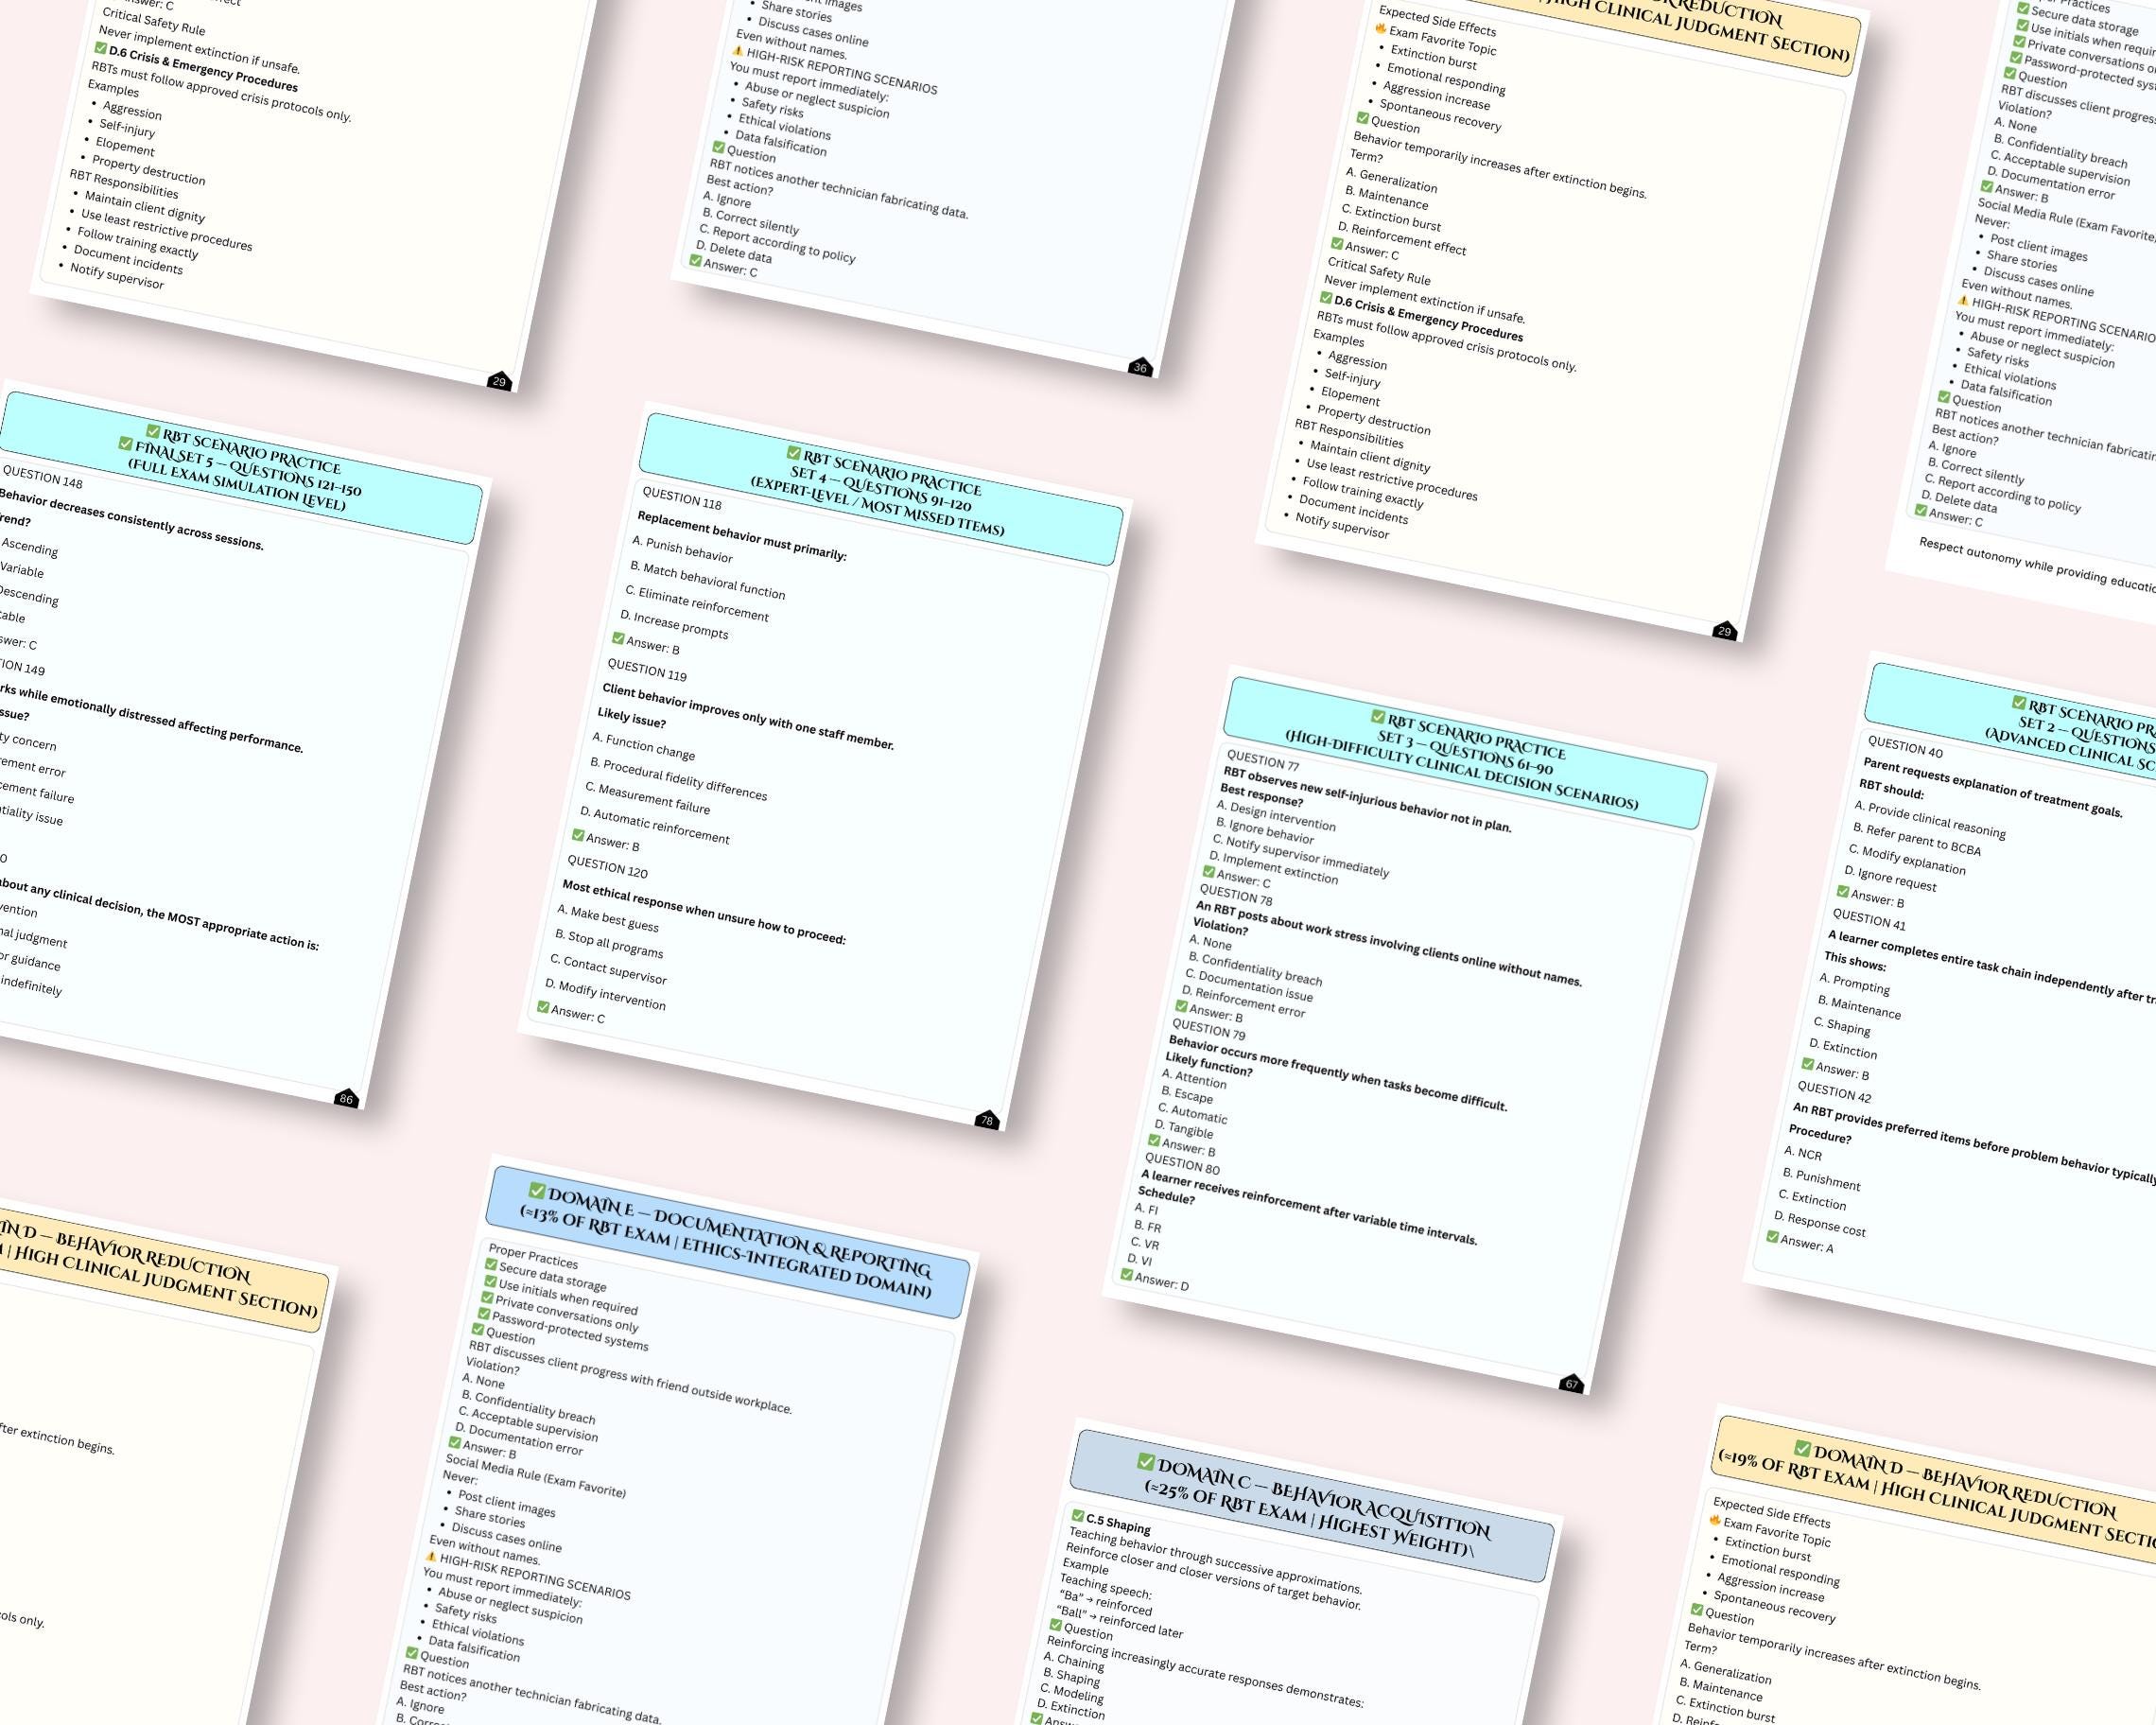Image resolution: width=2156 pixels, height=1725 pixels.
Task: Choose option 'C. Notify supervisor immediately'
Action: (x=1301, y=855)
